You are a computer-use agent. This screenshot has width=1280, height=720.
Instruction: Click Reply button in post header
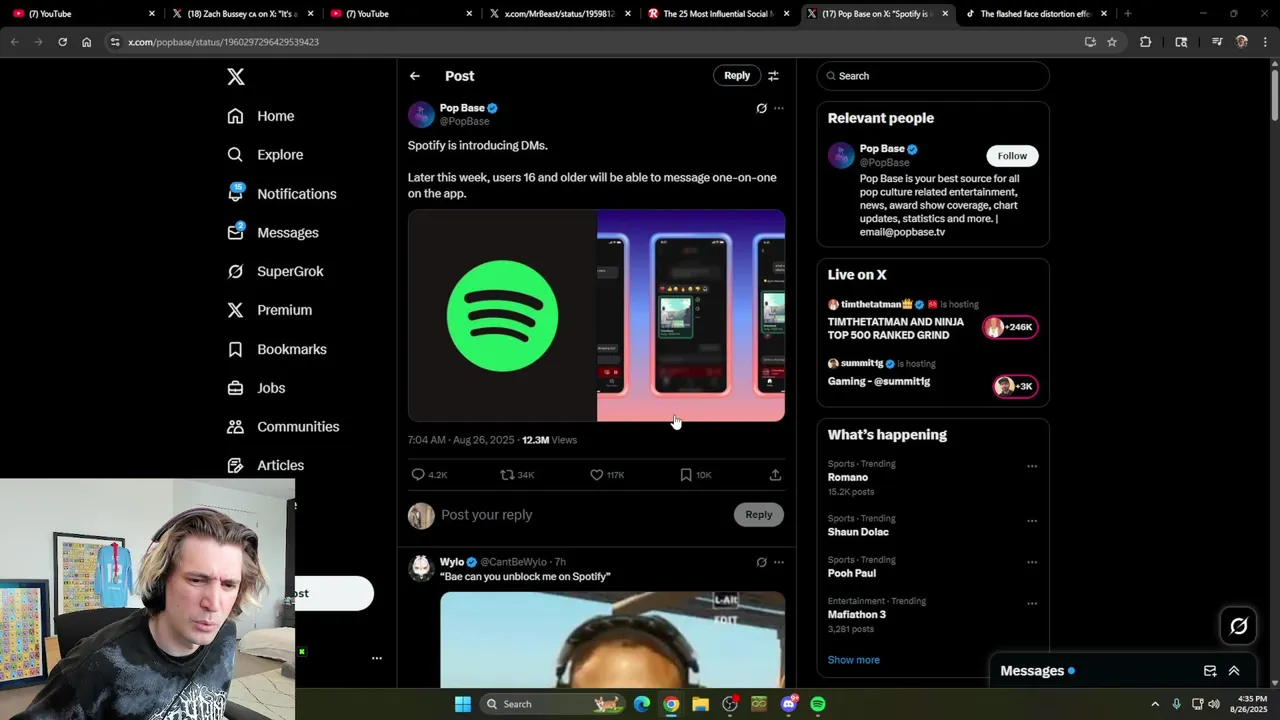click(x=737, y=76)
